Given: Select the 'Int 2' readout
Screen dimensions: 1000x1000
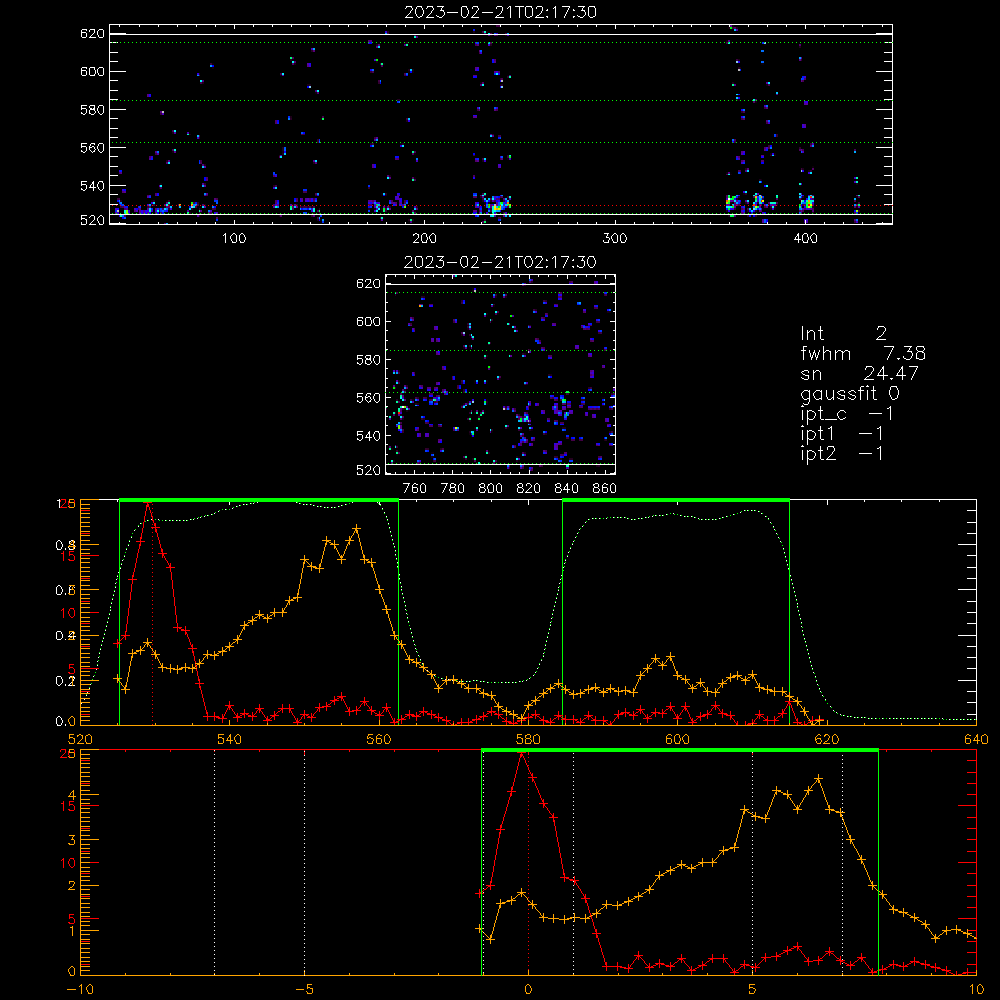Looking at the screenshot, I should pyautogui.click(x=844, y=334).
